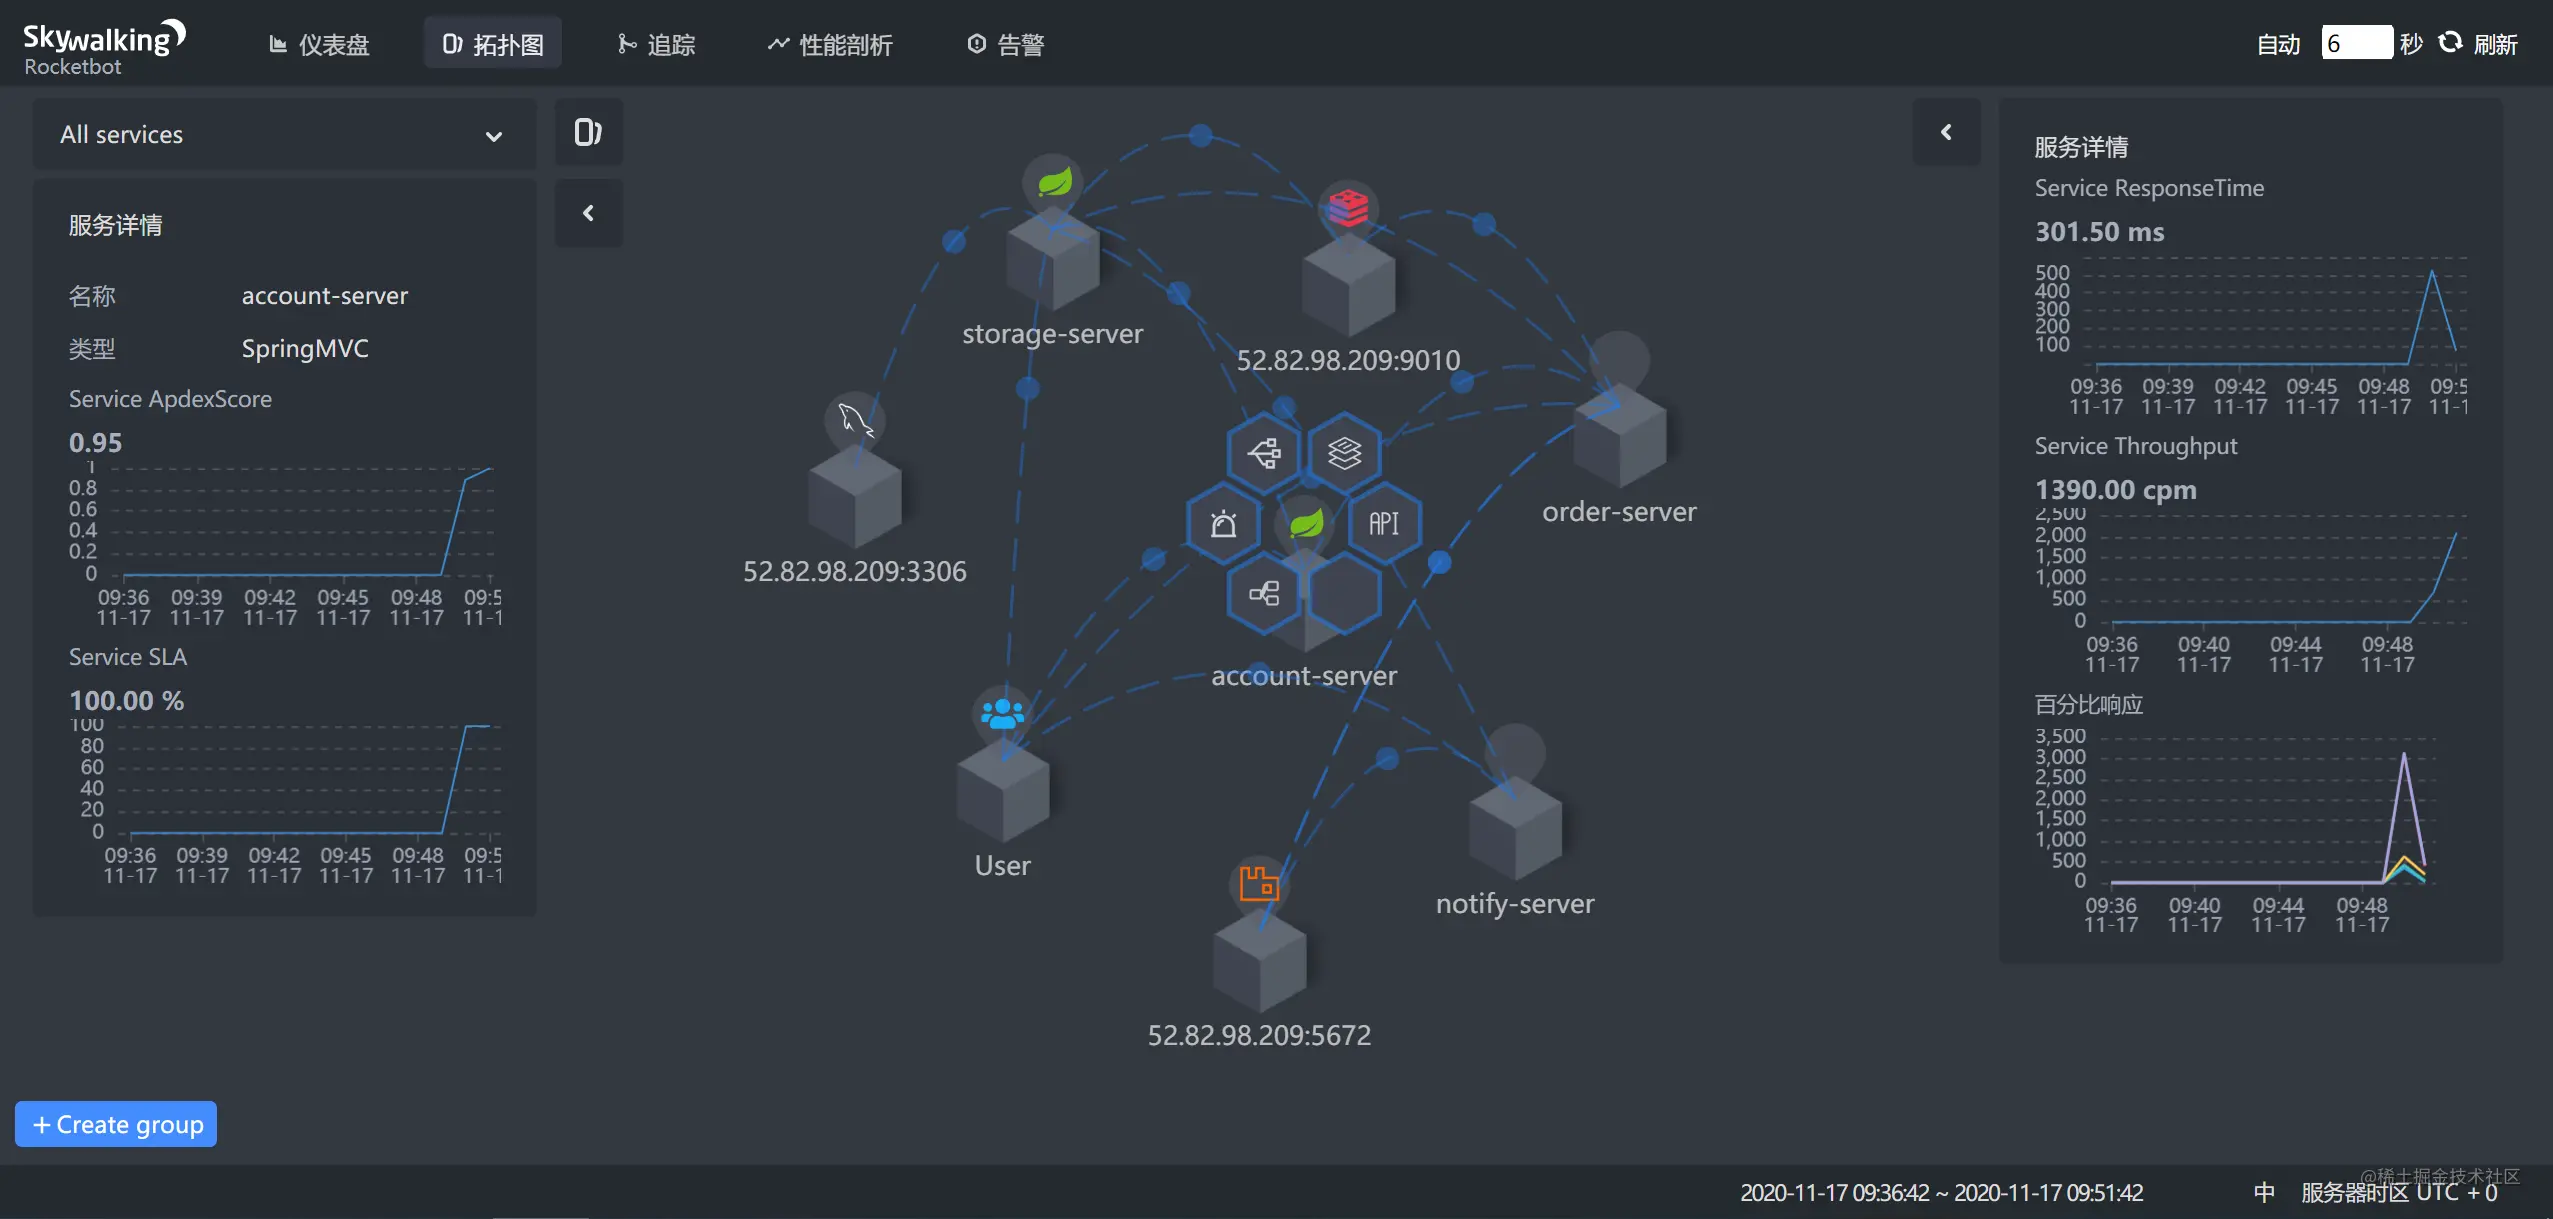The height and width of the screenshot is (1219, 2553).
Task: Switch language via 中 toggle in footer
Action: 2264,1192
